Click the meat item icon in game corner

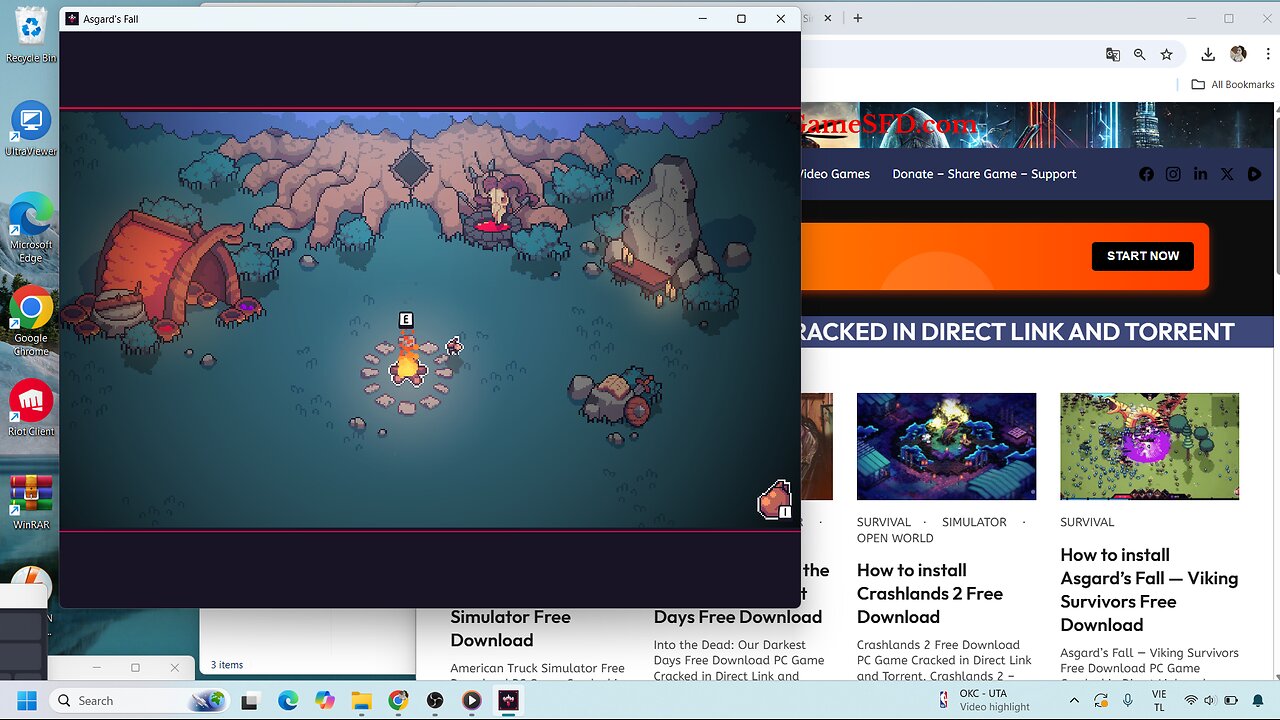click(x=774, y=500)
